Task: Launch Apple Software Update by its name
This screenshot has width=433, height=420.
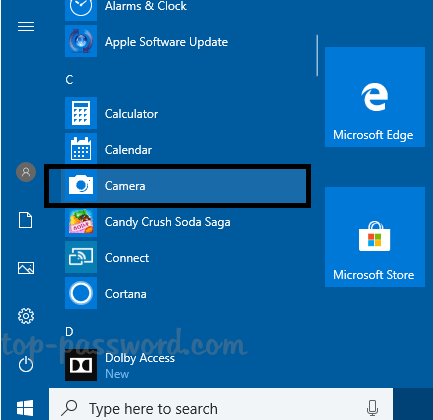Action: (x=166, y=42)
